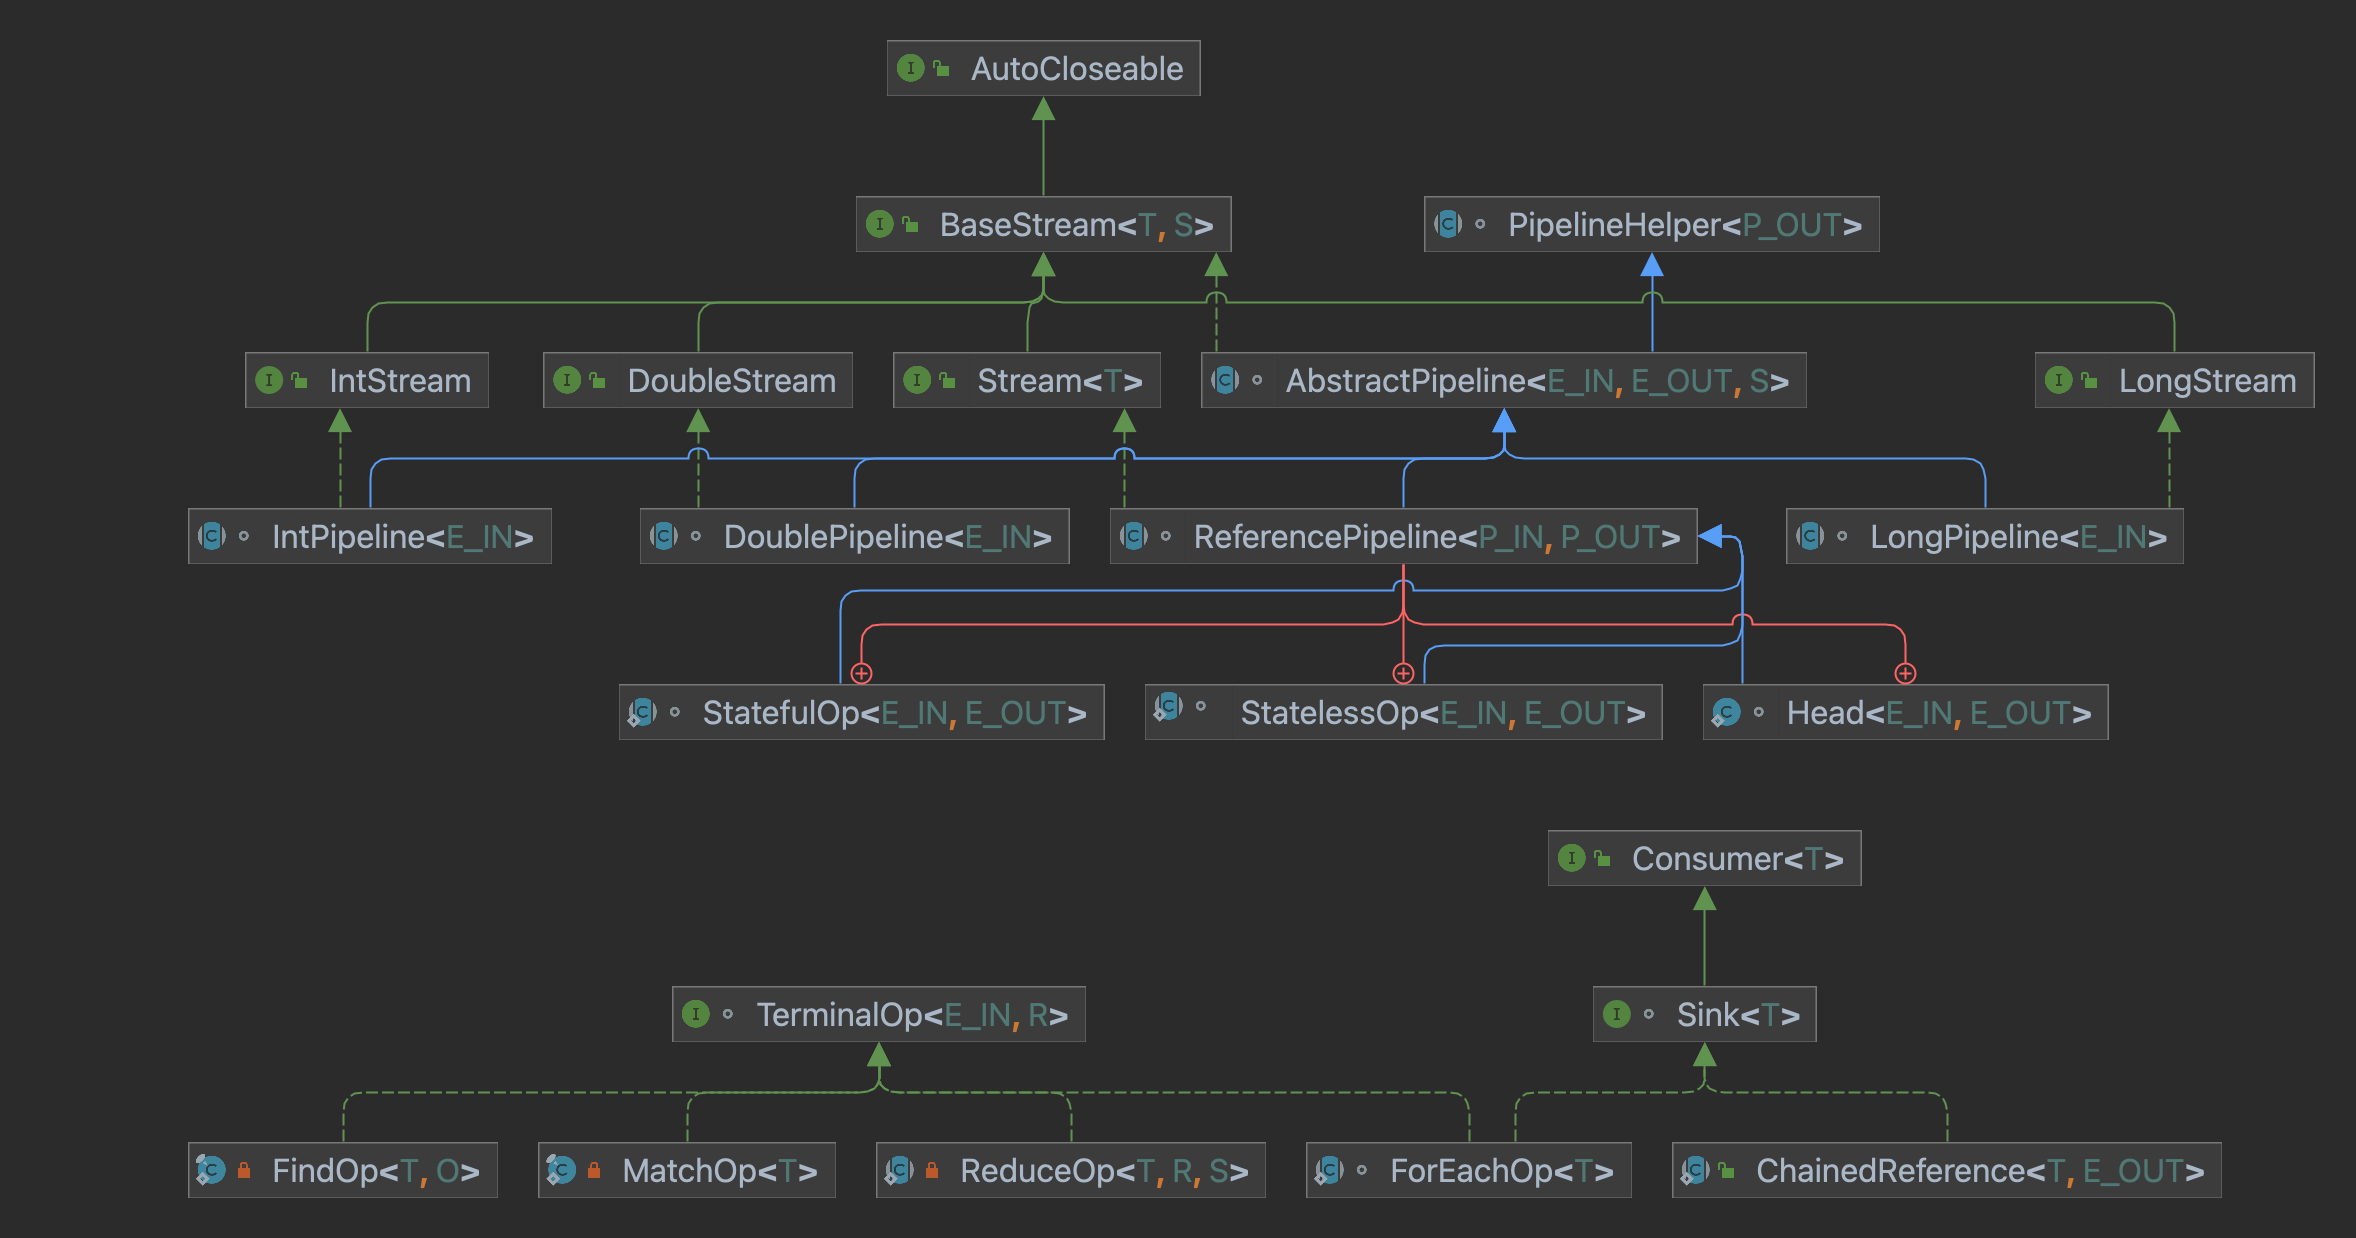Select the BaseStream<T, S> node
The width and height of the screenshot is (2356, 1238).
(x=1075, y=225)
